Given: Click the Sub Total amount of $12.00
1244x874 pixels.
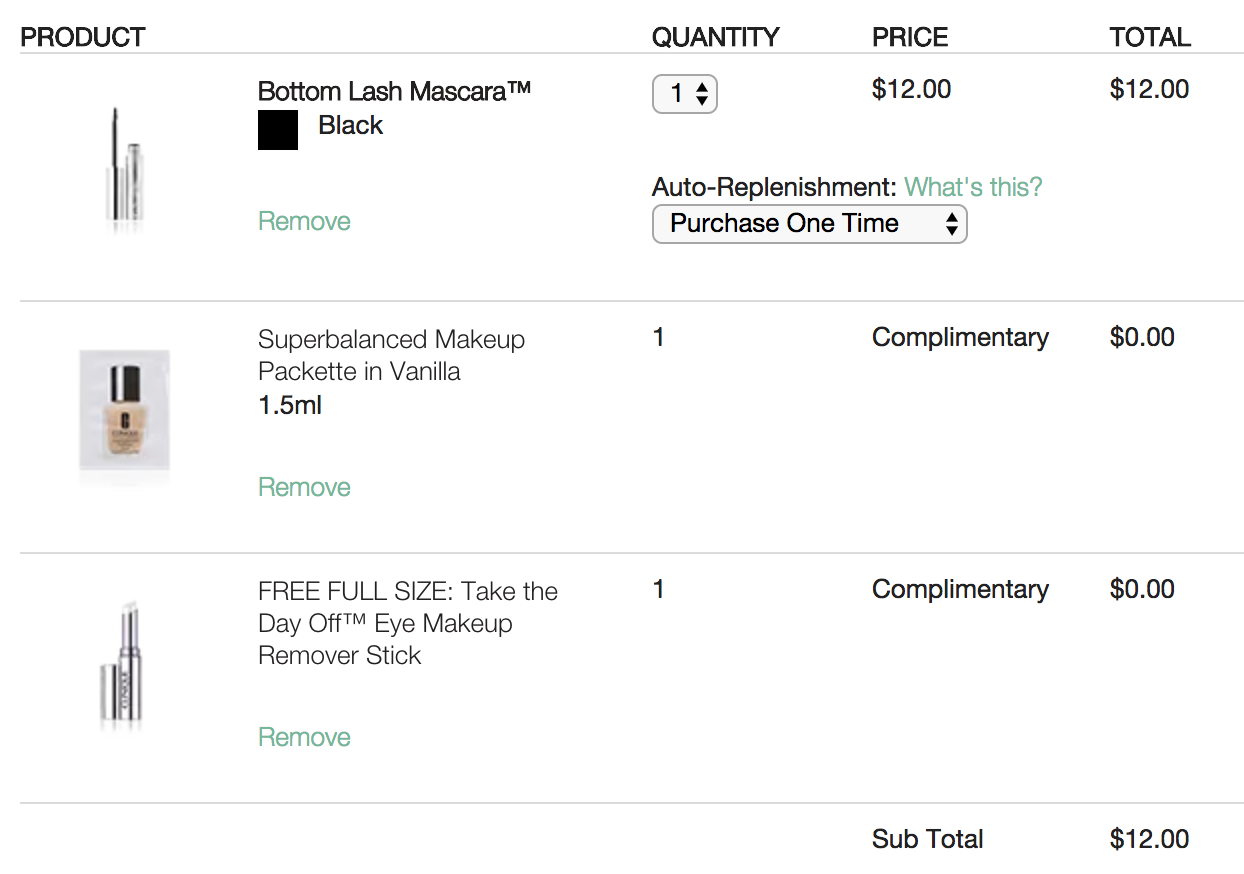Looking at the screenshot, I should click(x=1150, y=839).
